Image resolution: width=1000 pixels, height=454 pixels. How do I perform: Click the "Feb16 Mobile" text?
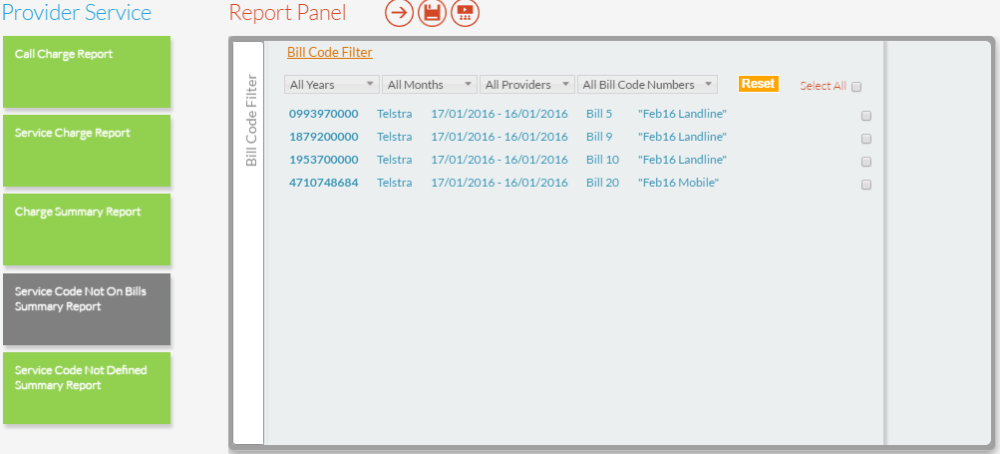pyautogui.click(x=679, y=183)
